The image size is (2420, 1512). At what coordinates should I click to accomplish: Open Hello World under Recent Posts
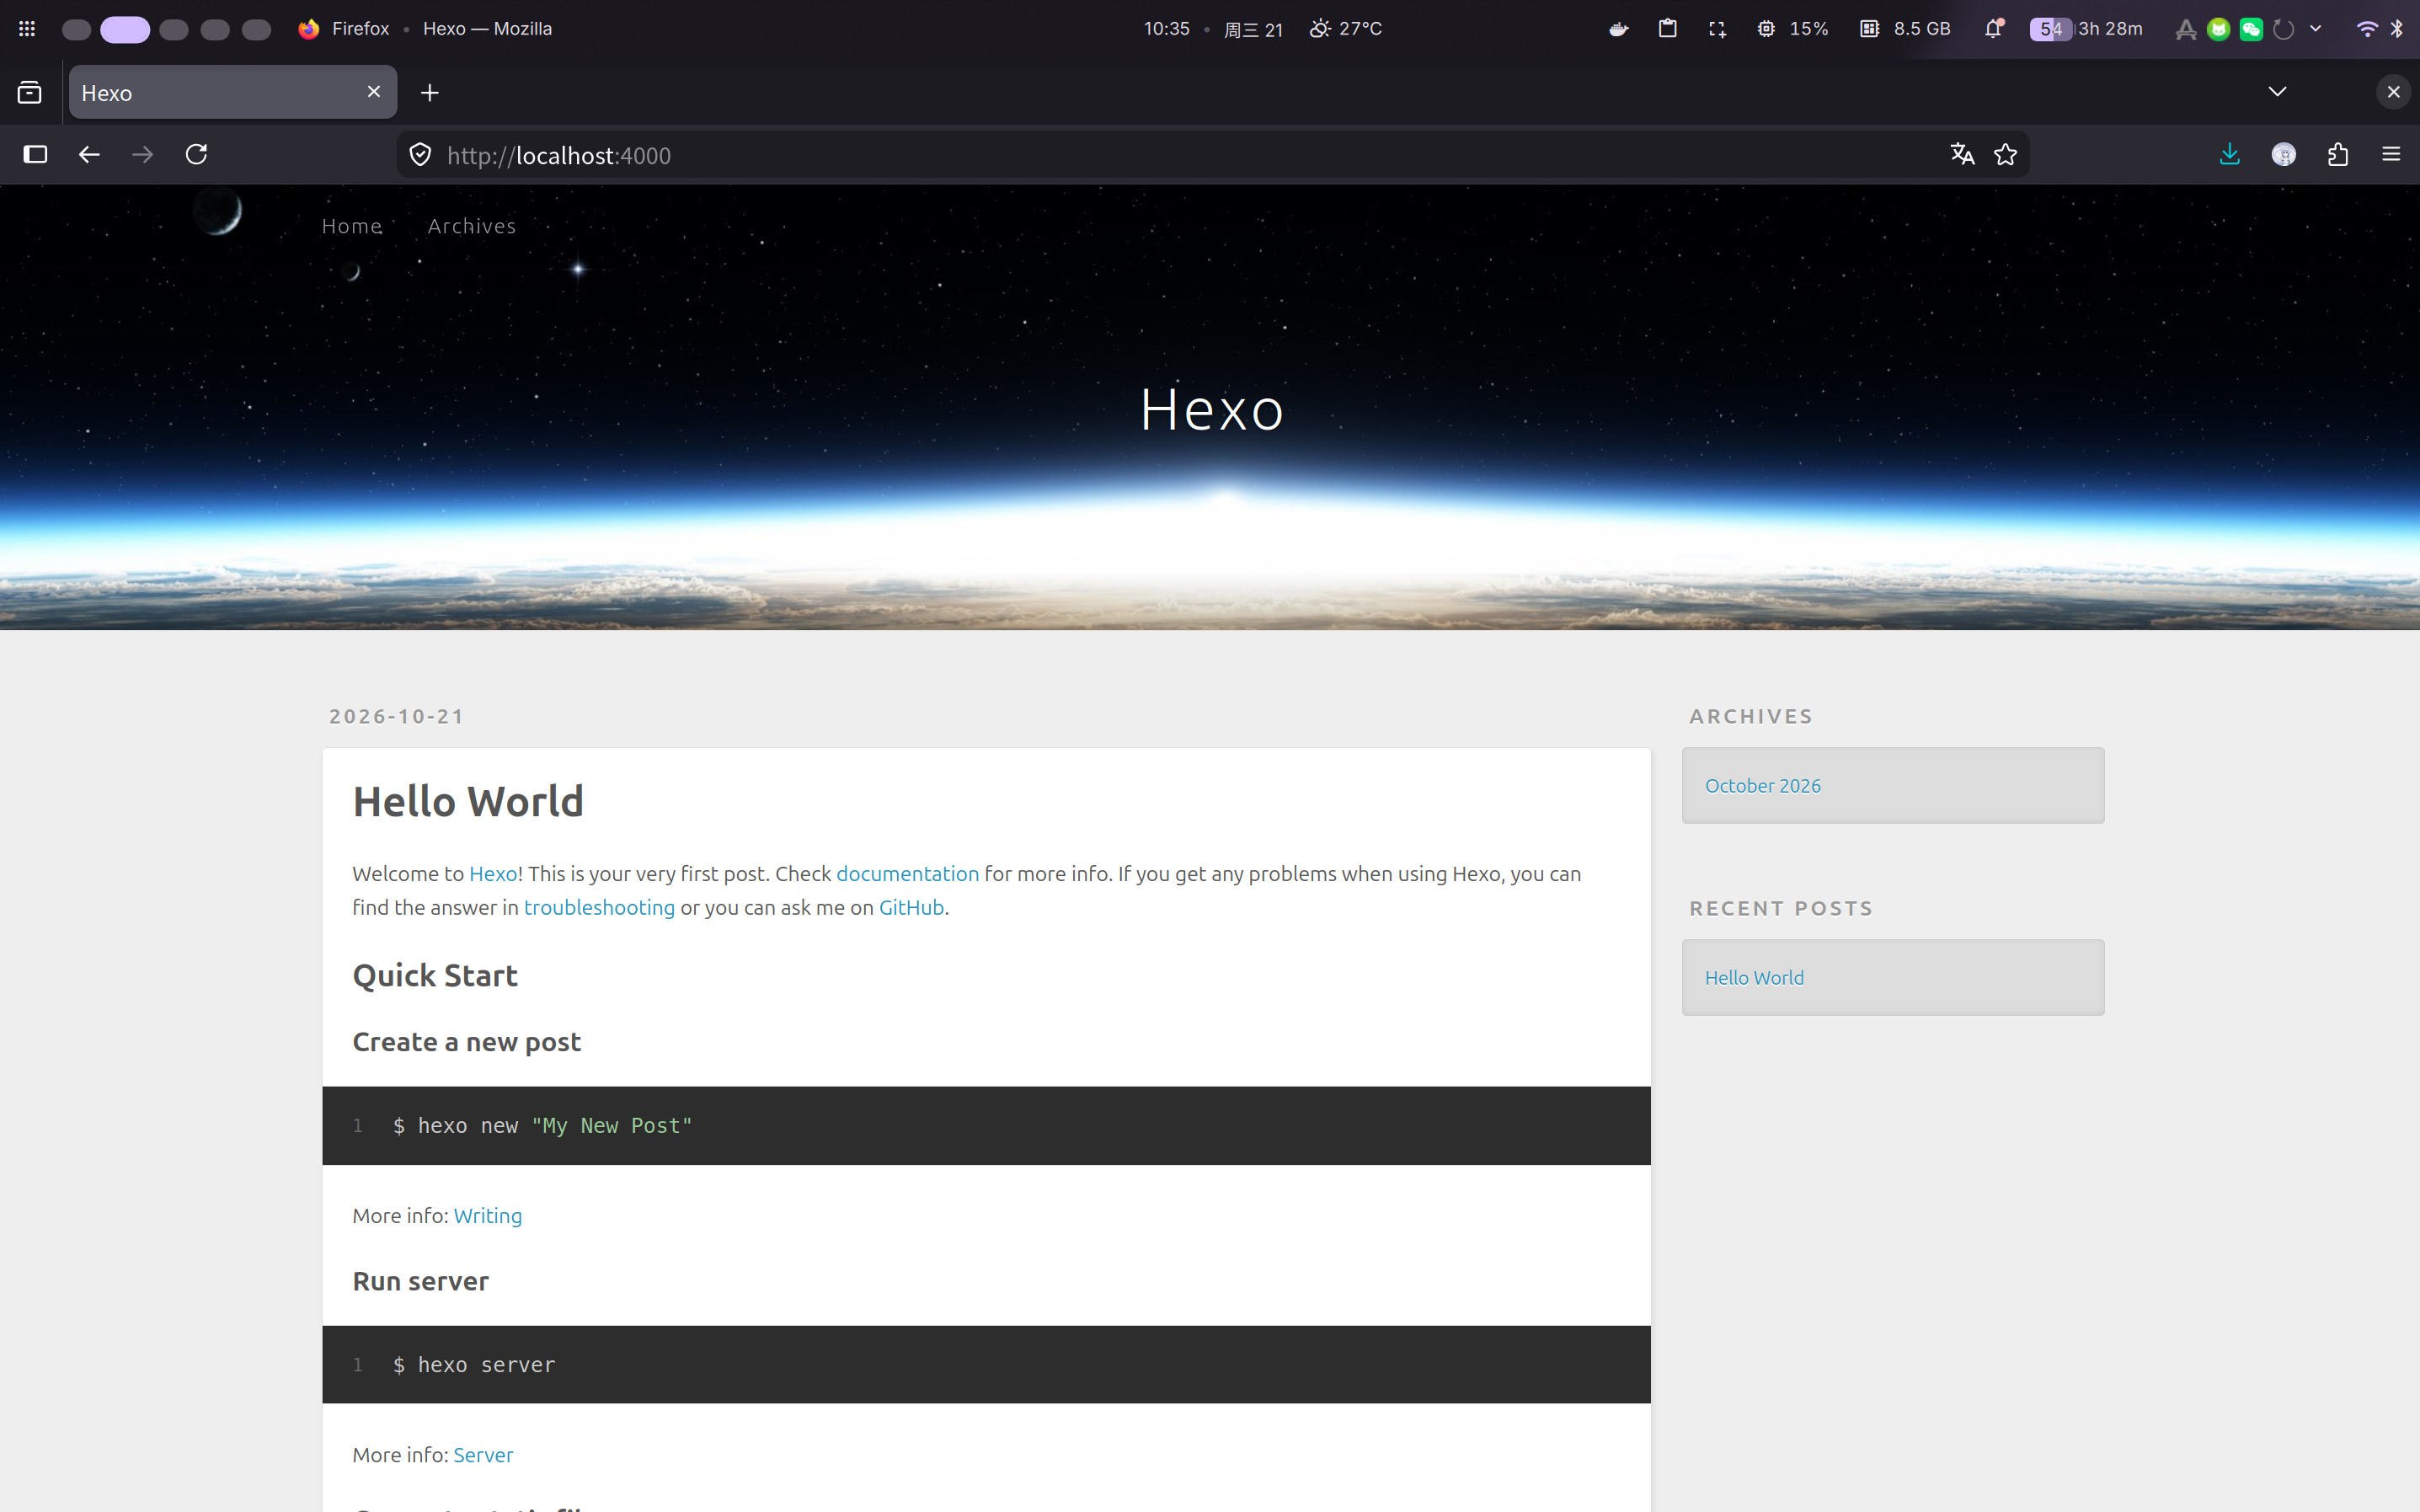pos(1754,977)
